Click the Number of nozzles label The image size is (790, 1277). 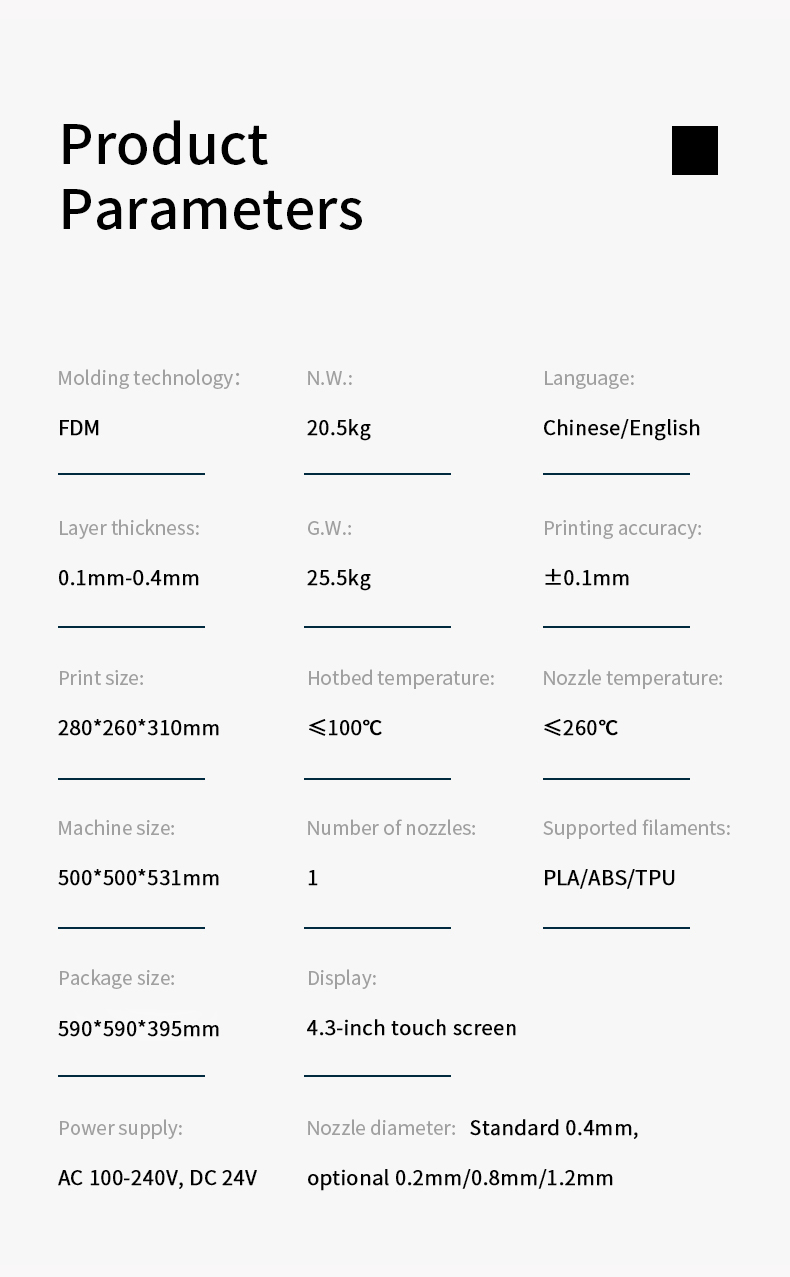click(x=391, y=828)
